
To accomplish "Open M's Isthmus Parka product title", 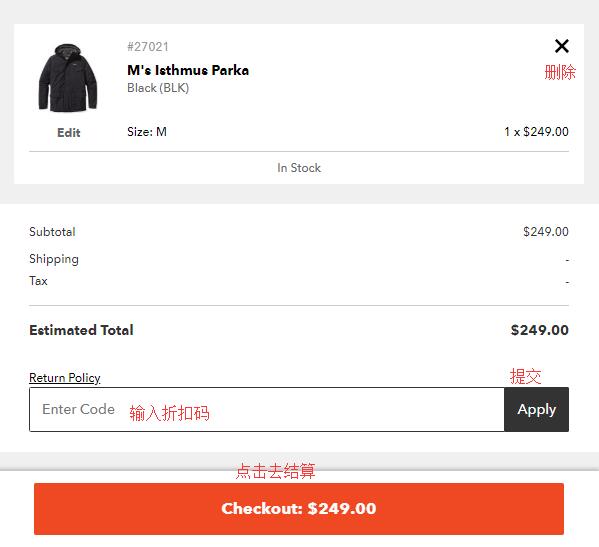I will point(188,70).
